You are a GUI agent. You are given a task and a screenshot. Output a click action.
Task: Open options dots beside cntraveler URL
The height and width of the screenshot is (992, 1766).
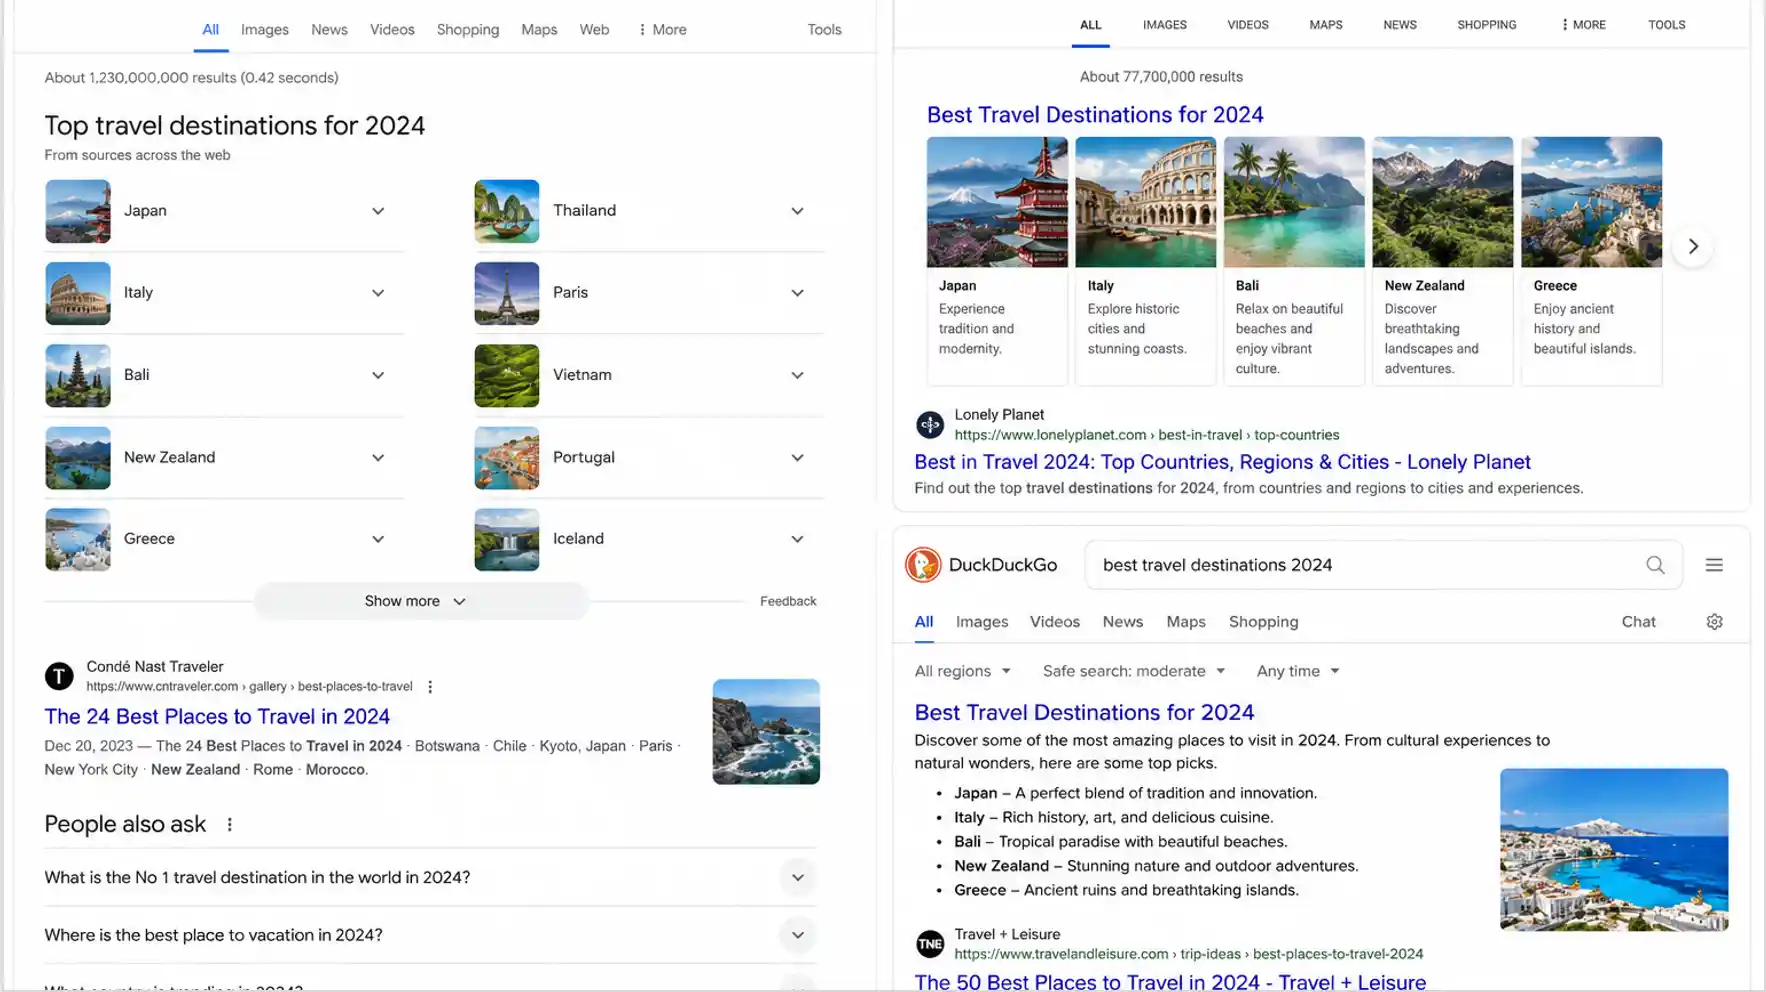point(430,687)
